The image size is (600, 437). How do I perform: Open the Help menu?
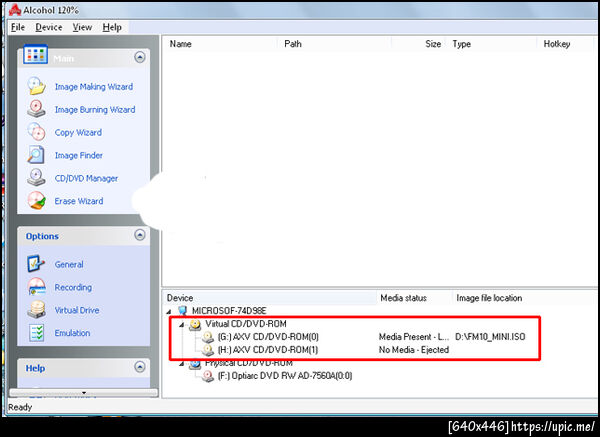tap(112, 27)
